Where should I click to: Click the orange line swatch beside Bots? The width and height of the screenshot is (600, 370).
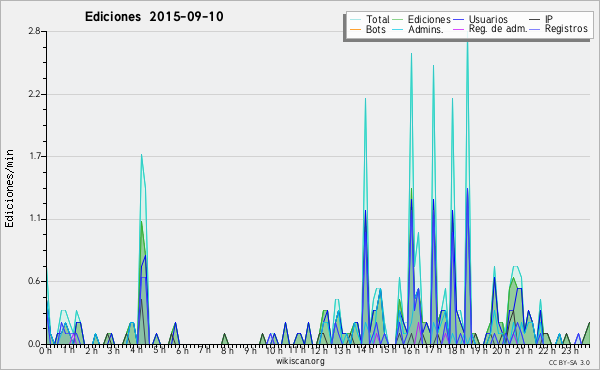(x=355, y=30)
